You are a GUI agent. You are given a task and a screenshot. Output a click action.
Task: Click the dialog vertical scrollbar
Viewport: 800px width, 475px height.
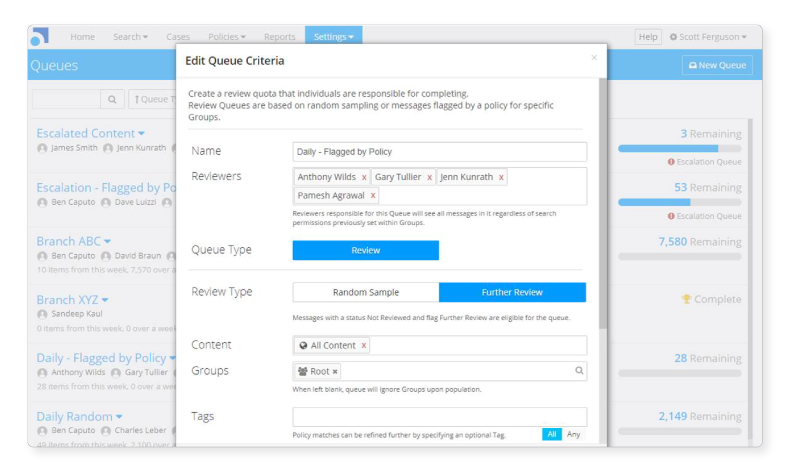click(603, 204)
